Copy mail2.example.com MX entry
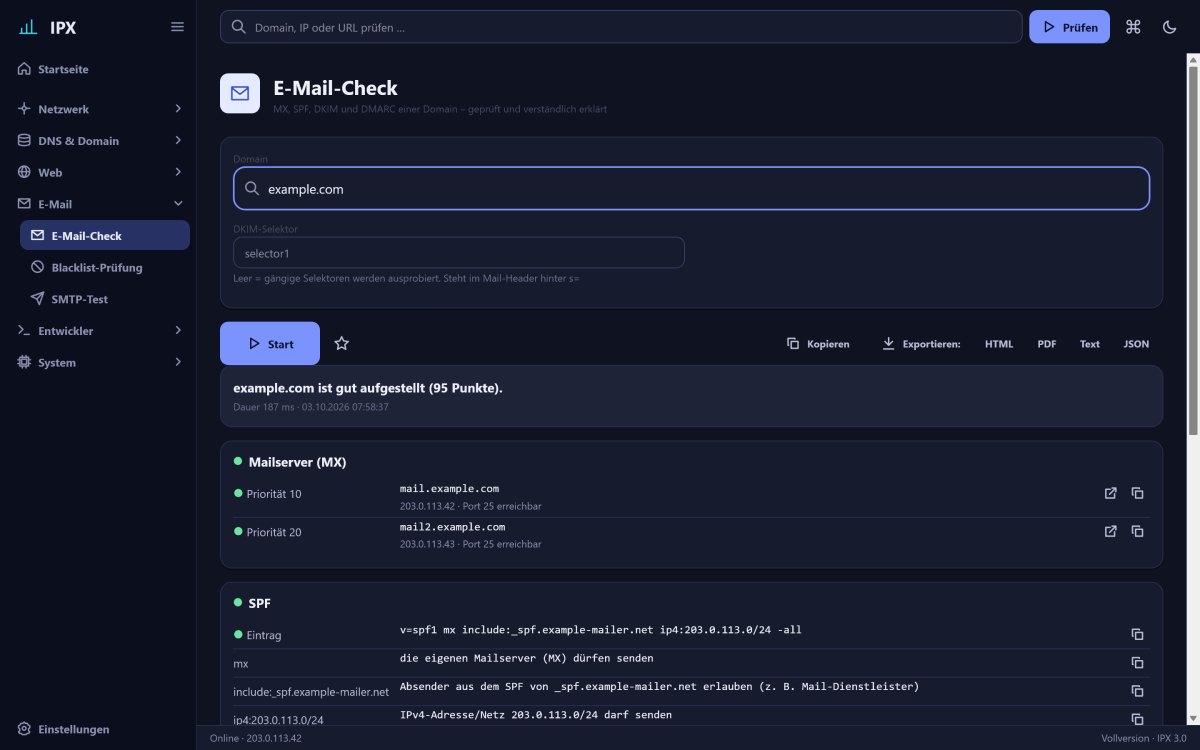This screenshot has width=1200, height=750. [1137, 531]
